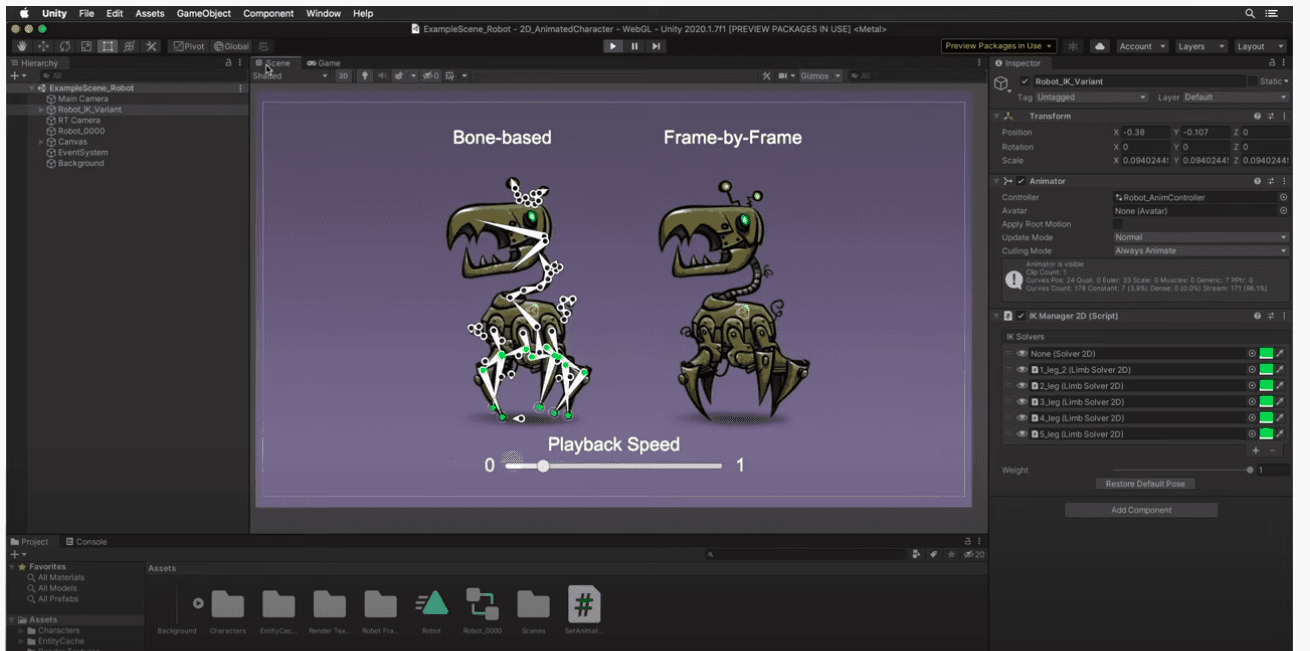Viewport: 1310px width, 651px height.
Task: Click the green color swatch for 1_leg_2
Action: pyautogui.click(x=1266, y=370)
